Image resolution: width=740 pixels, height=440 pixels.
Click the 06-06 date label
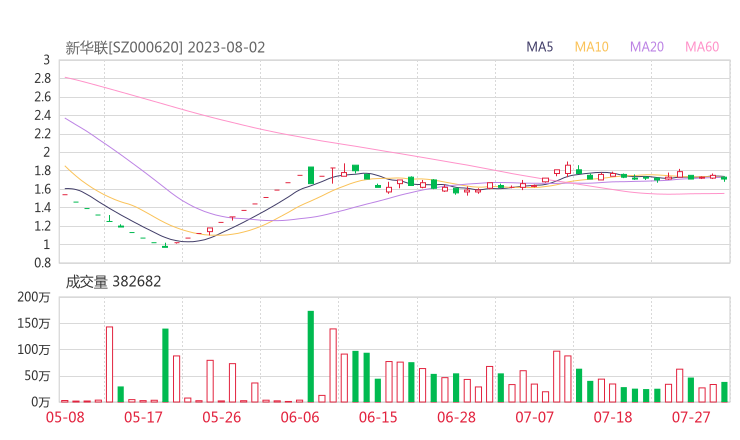click(x=300, y=417)
